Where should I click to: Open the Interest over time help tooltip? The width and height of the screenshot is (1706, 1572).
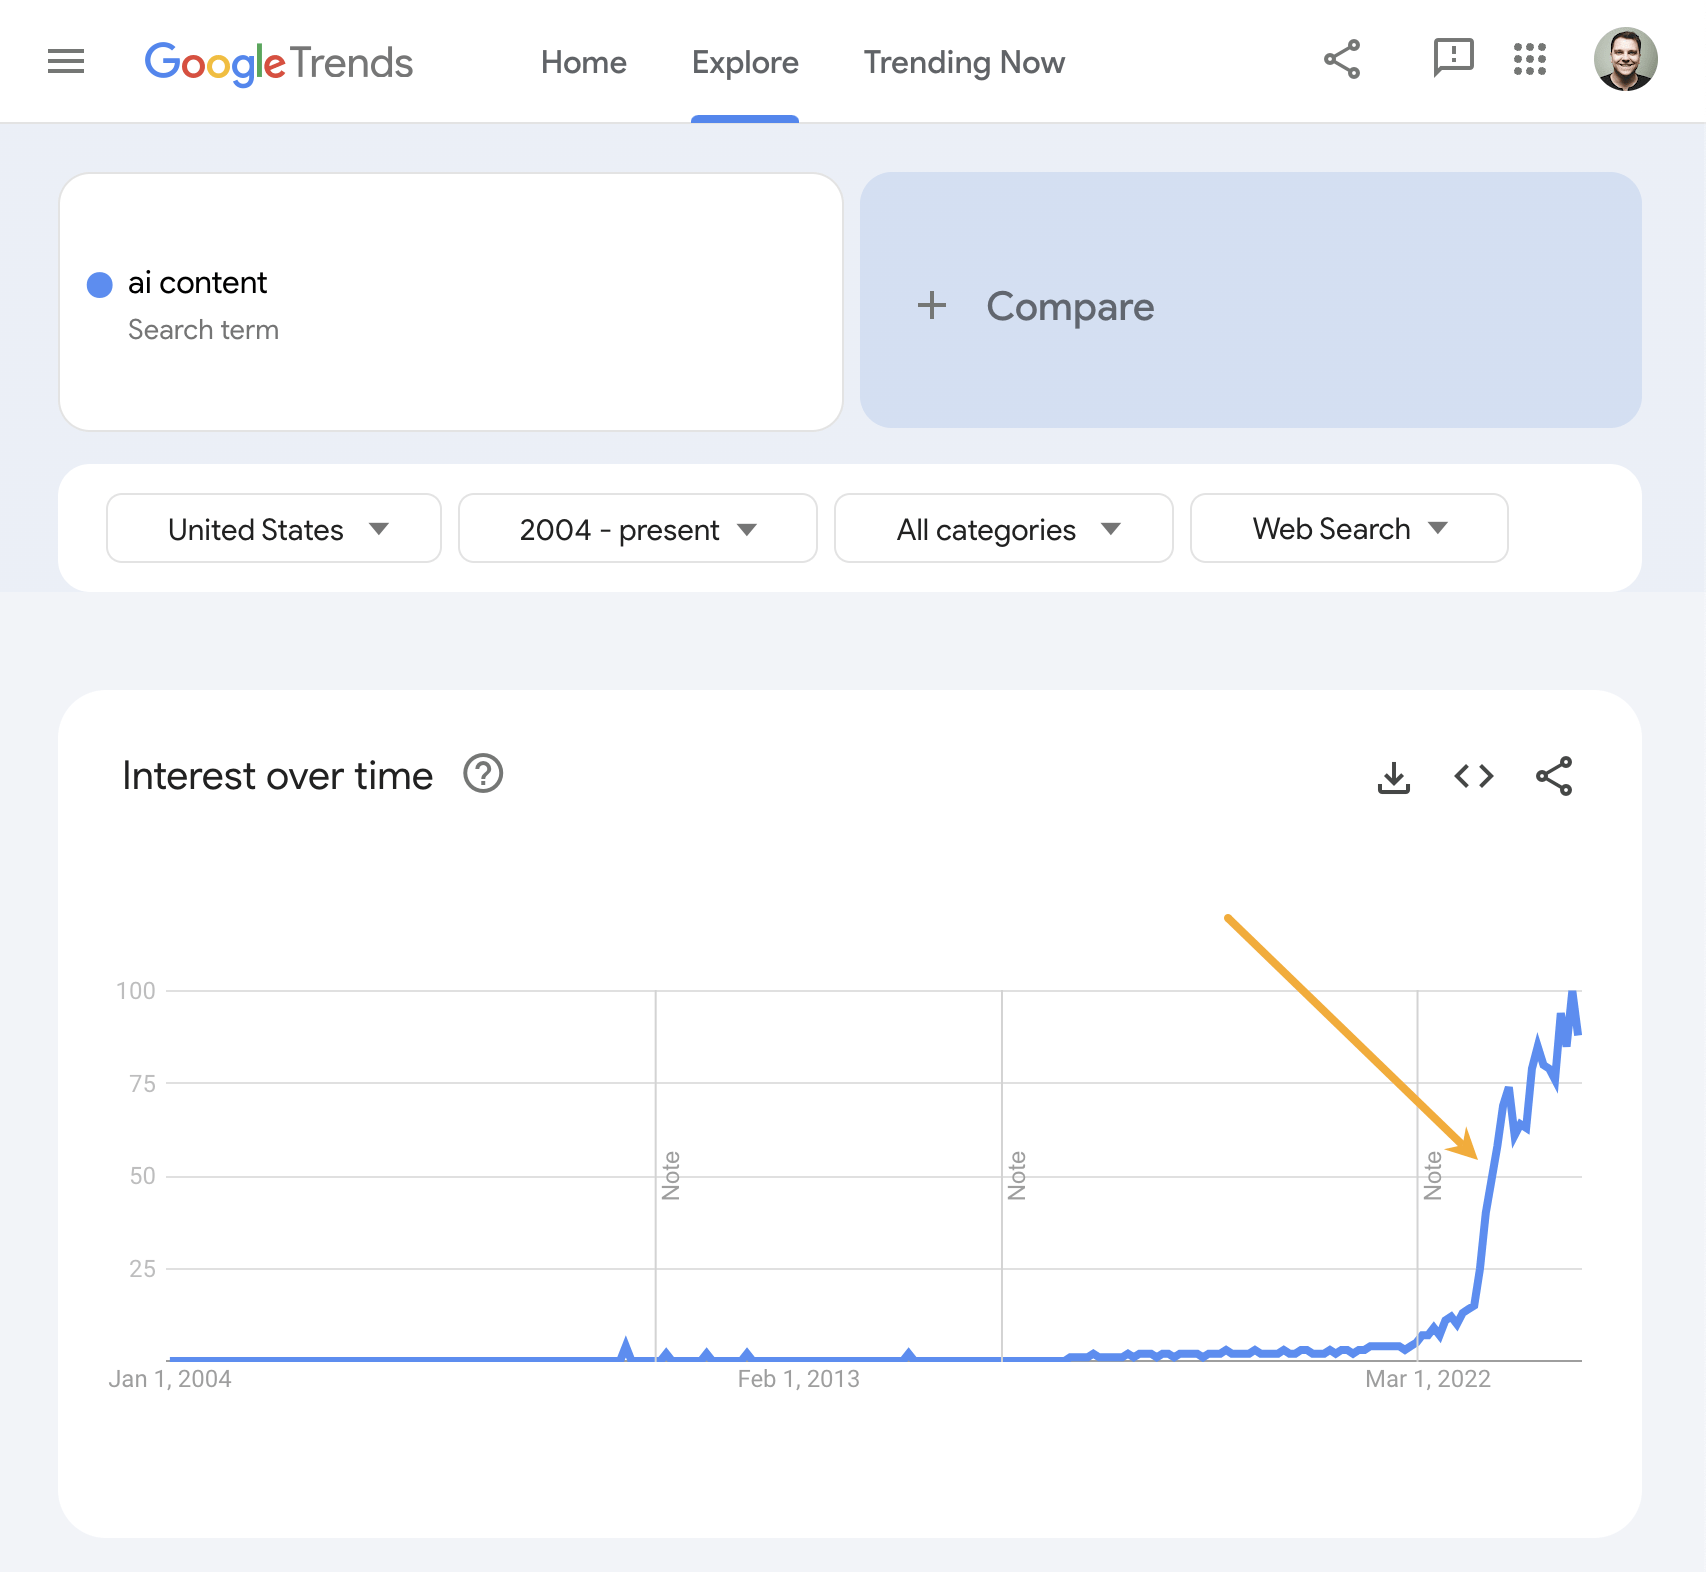coord(483,774)
